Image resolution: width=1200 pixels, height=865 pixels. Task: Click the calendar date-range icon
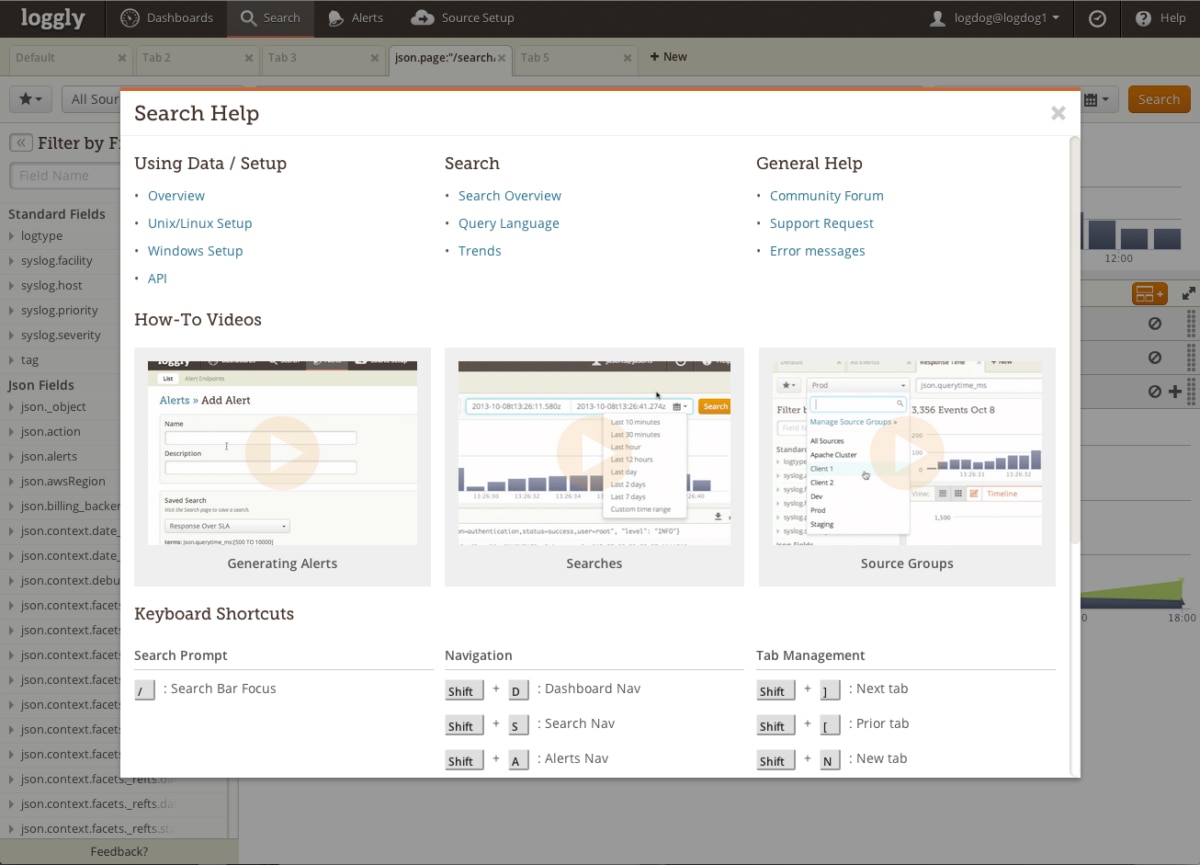[1089, 99]
